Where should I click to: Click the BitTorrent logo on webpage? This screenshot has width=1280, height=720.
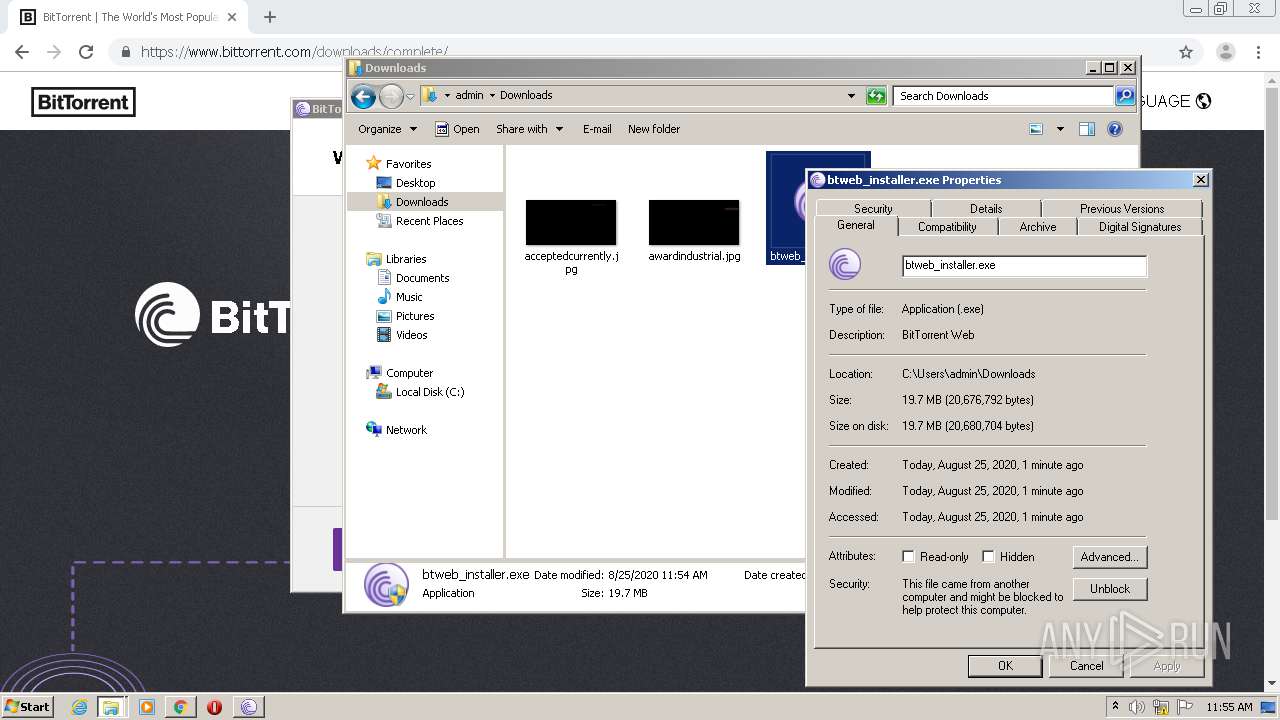(83, 101)
